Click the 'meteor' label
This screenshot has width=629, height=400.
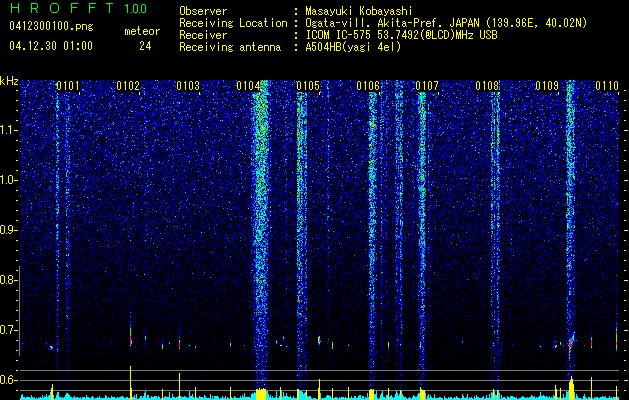coord(142,31)
